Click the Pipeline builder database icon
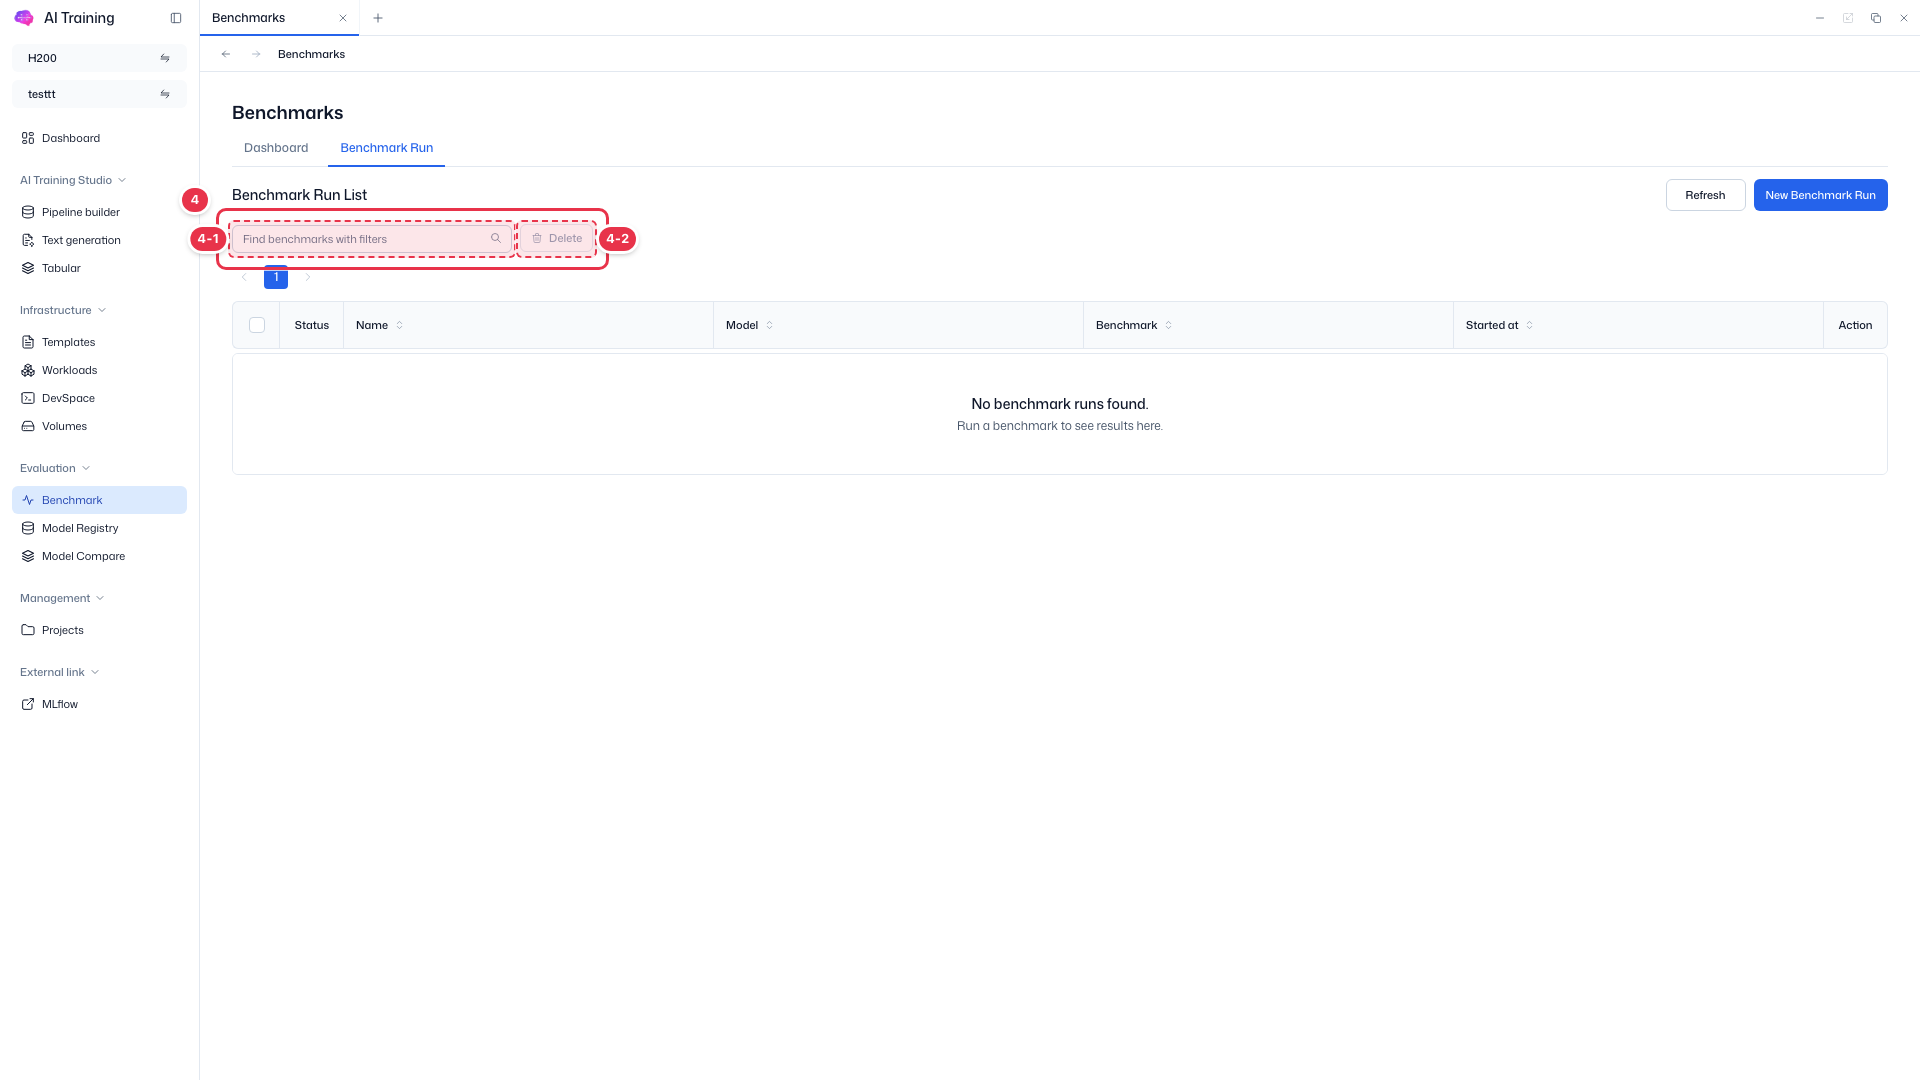The image size is (1920, 1080). pyautogui.click(x=28, y=212)
